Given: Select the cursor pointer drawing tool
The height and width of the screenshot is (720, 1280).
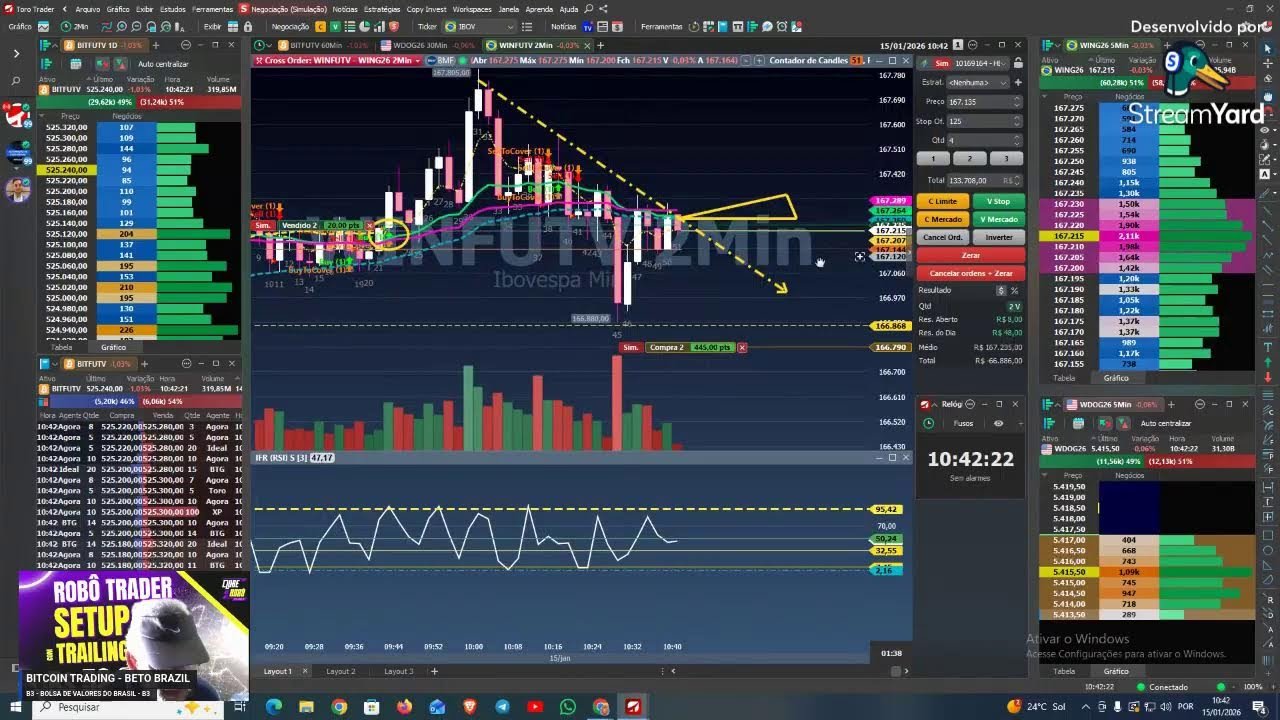Looking at the screenshot, I should [1268, 49].
